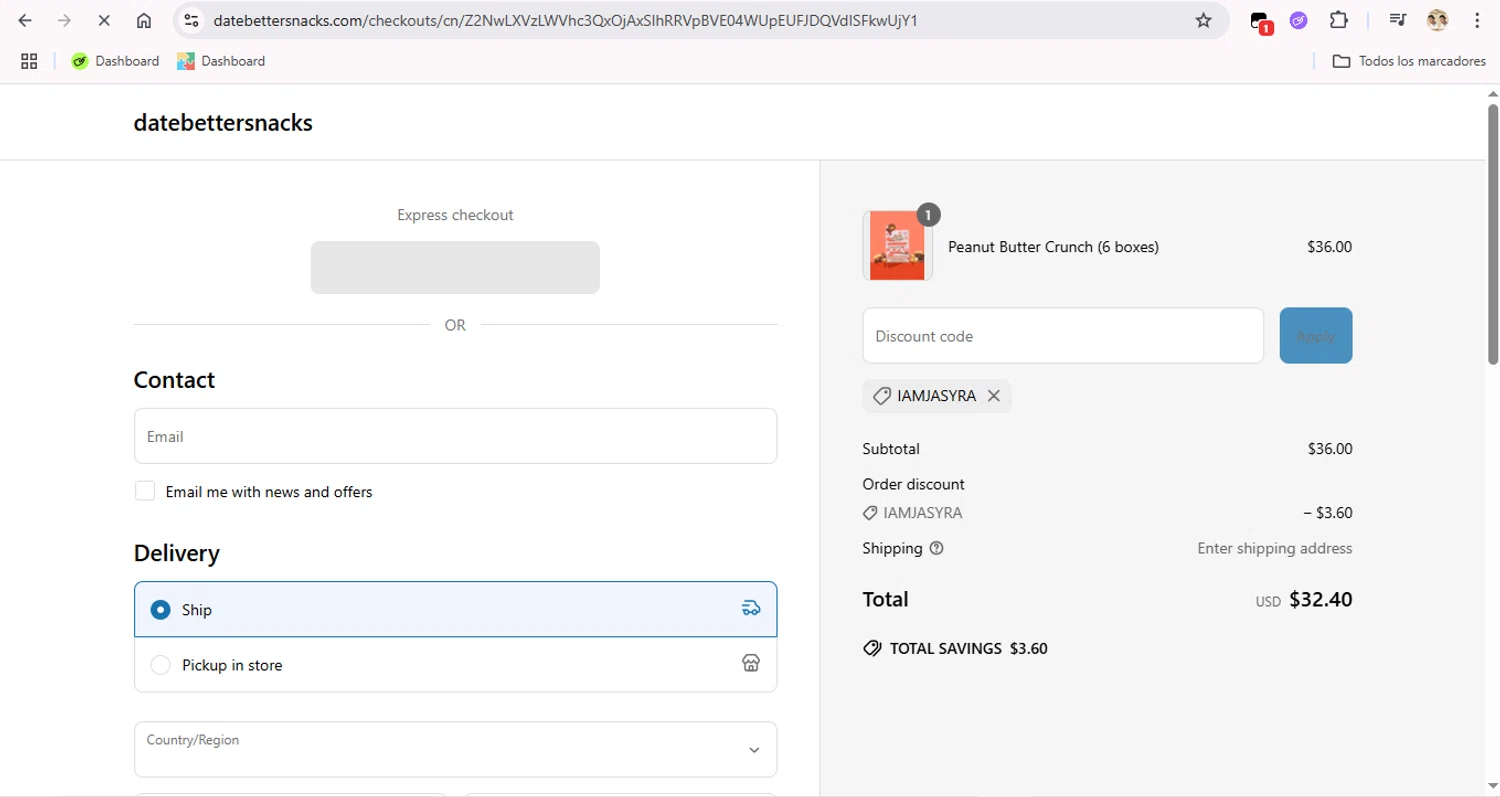
Task: Click the Shipping help question icon
Action: tap(936, 548)
